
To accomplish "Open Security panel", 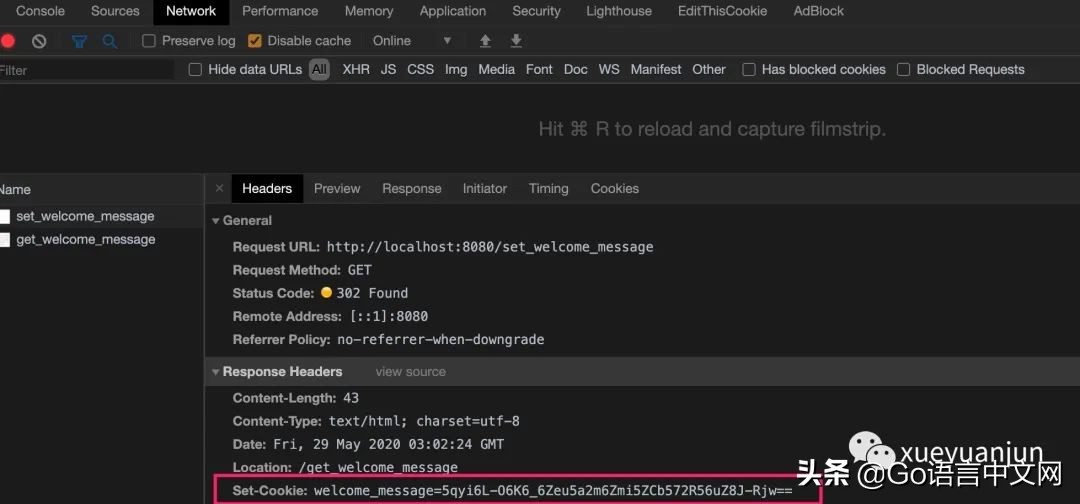I will [x=537, y=11].
